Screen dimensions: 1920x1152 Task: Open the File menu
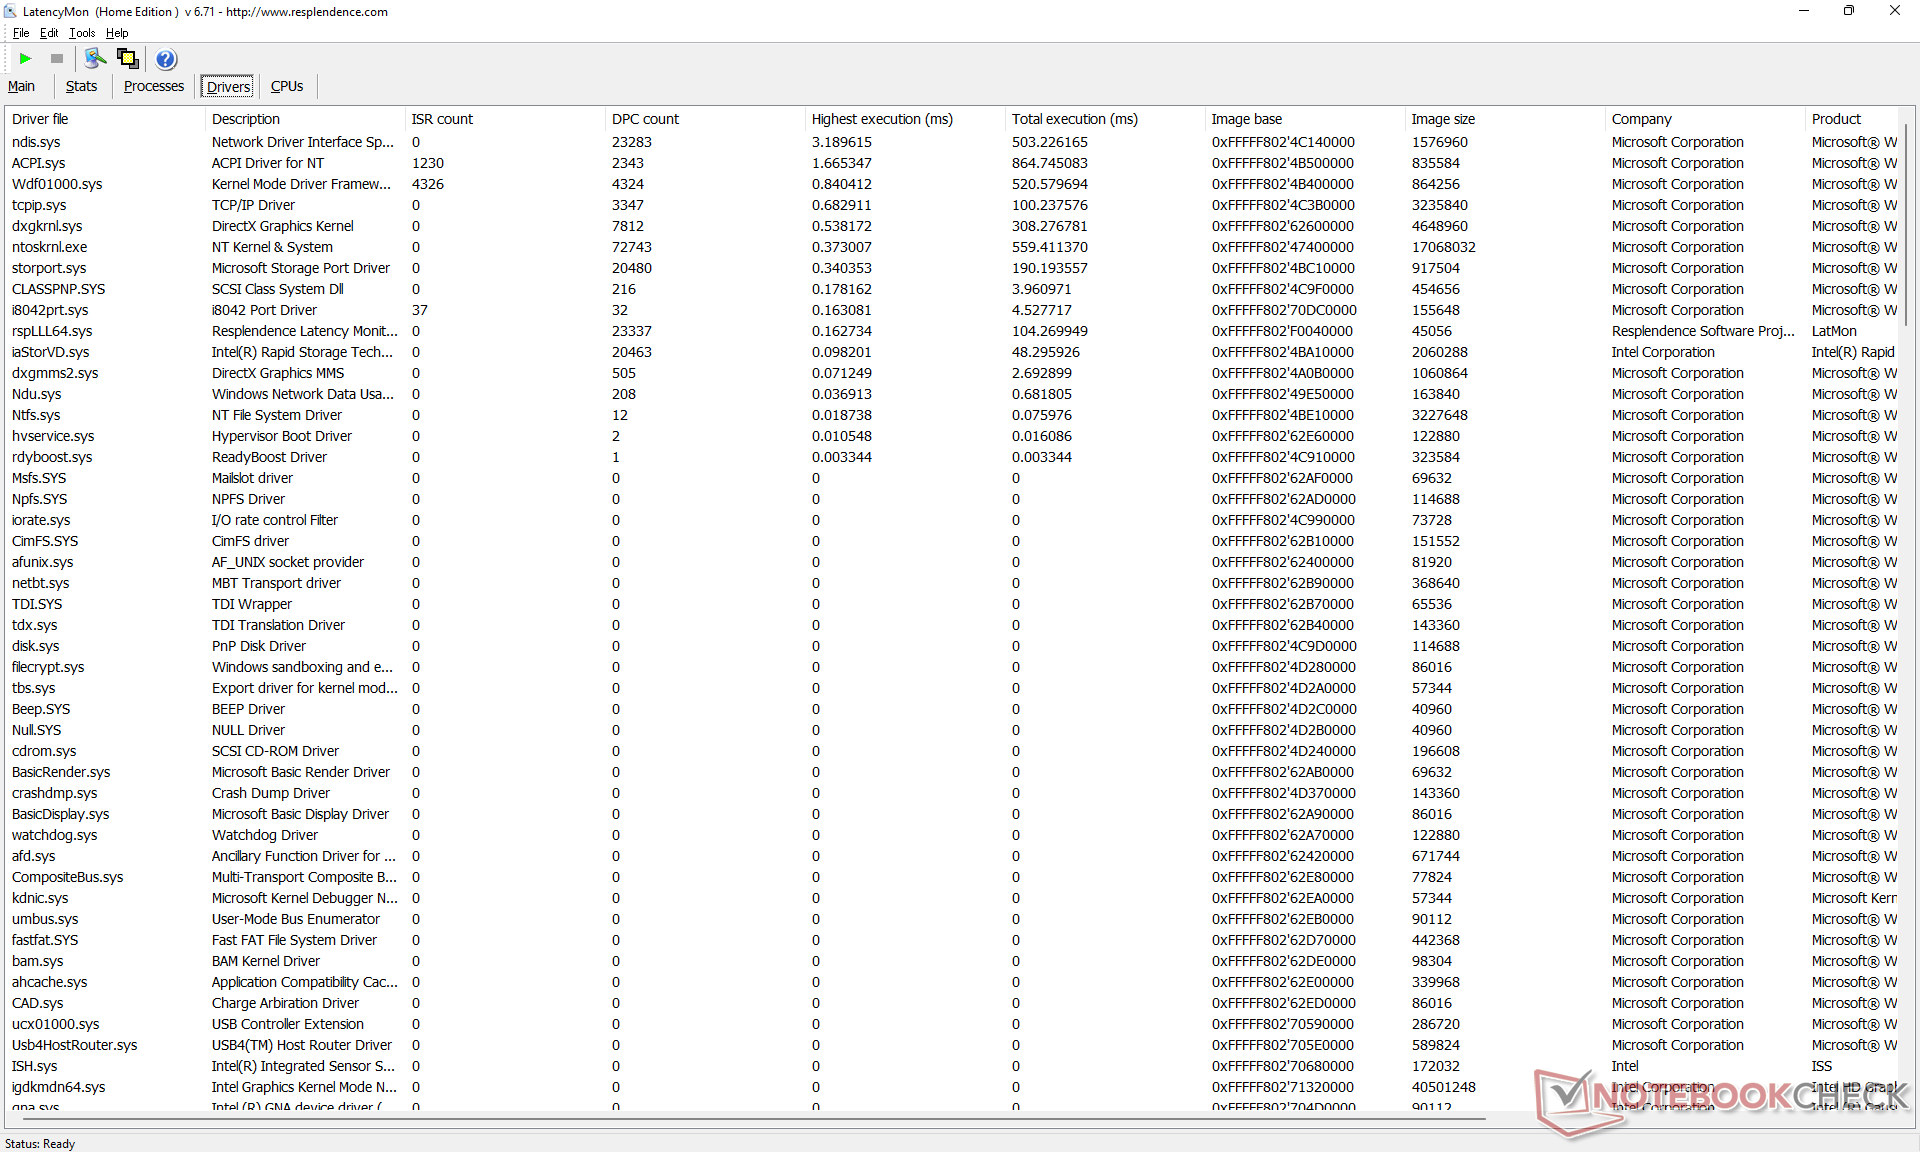point(20,33)
